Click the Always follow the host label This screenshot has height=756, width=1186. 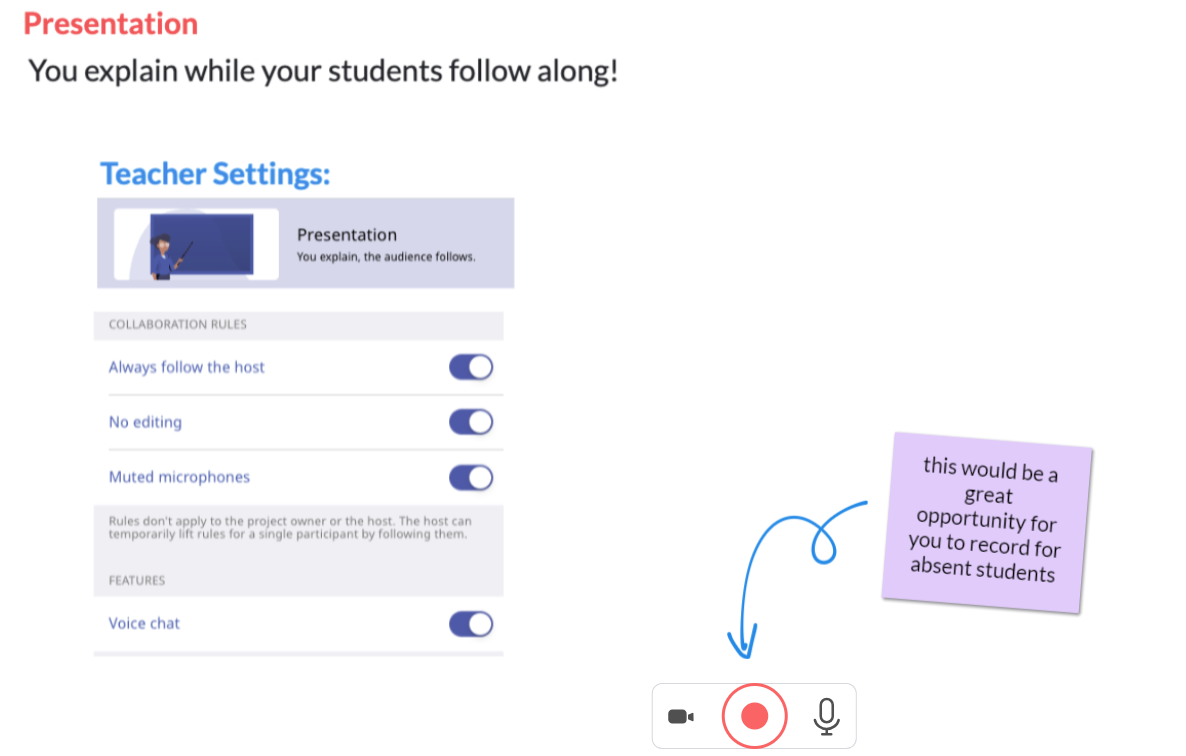click(x=186, y=367)
